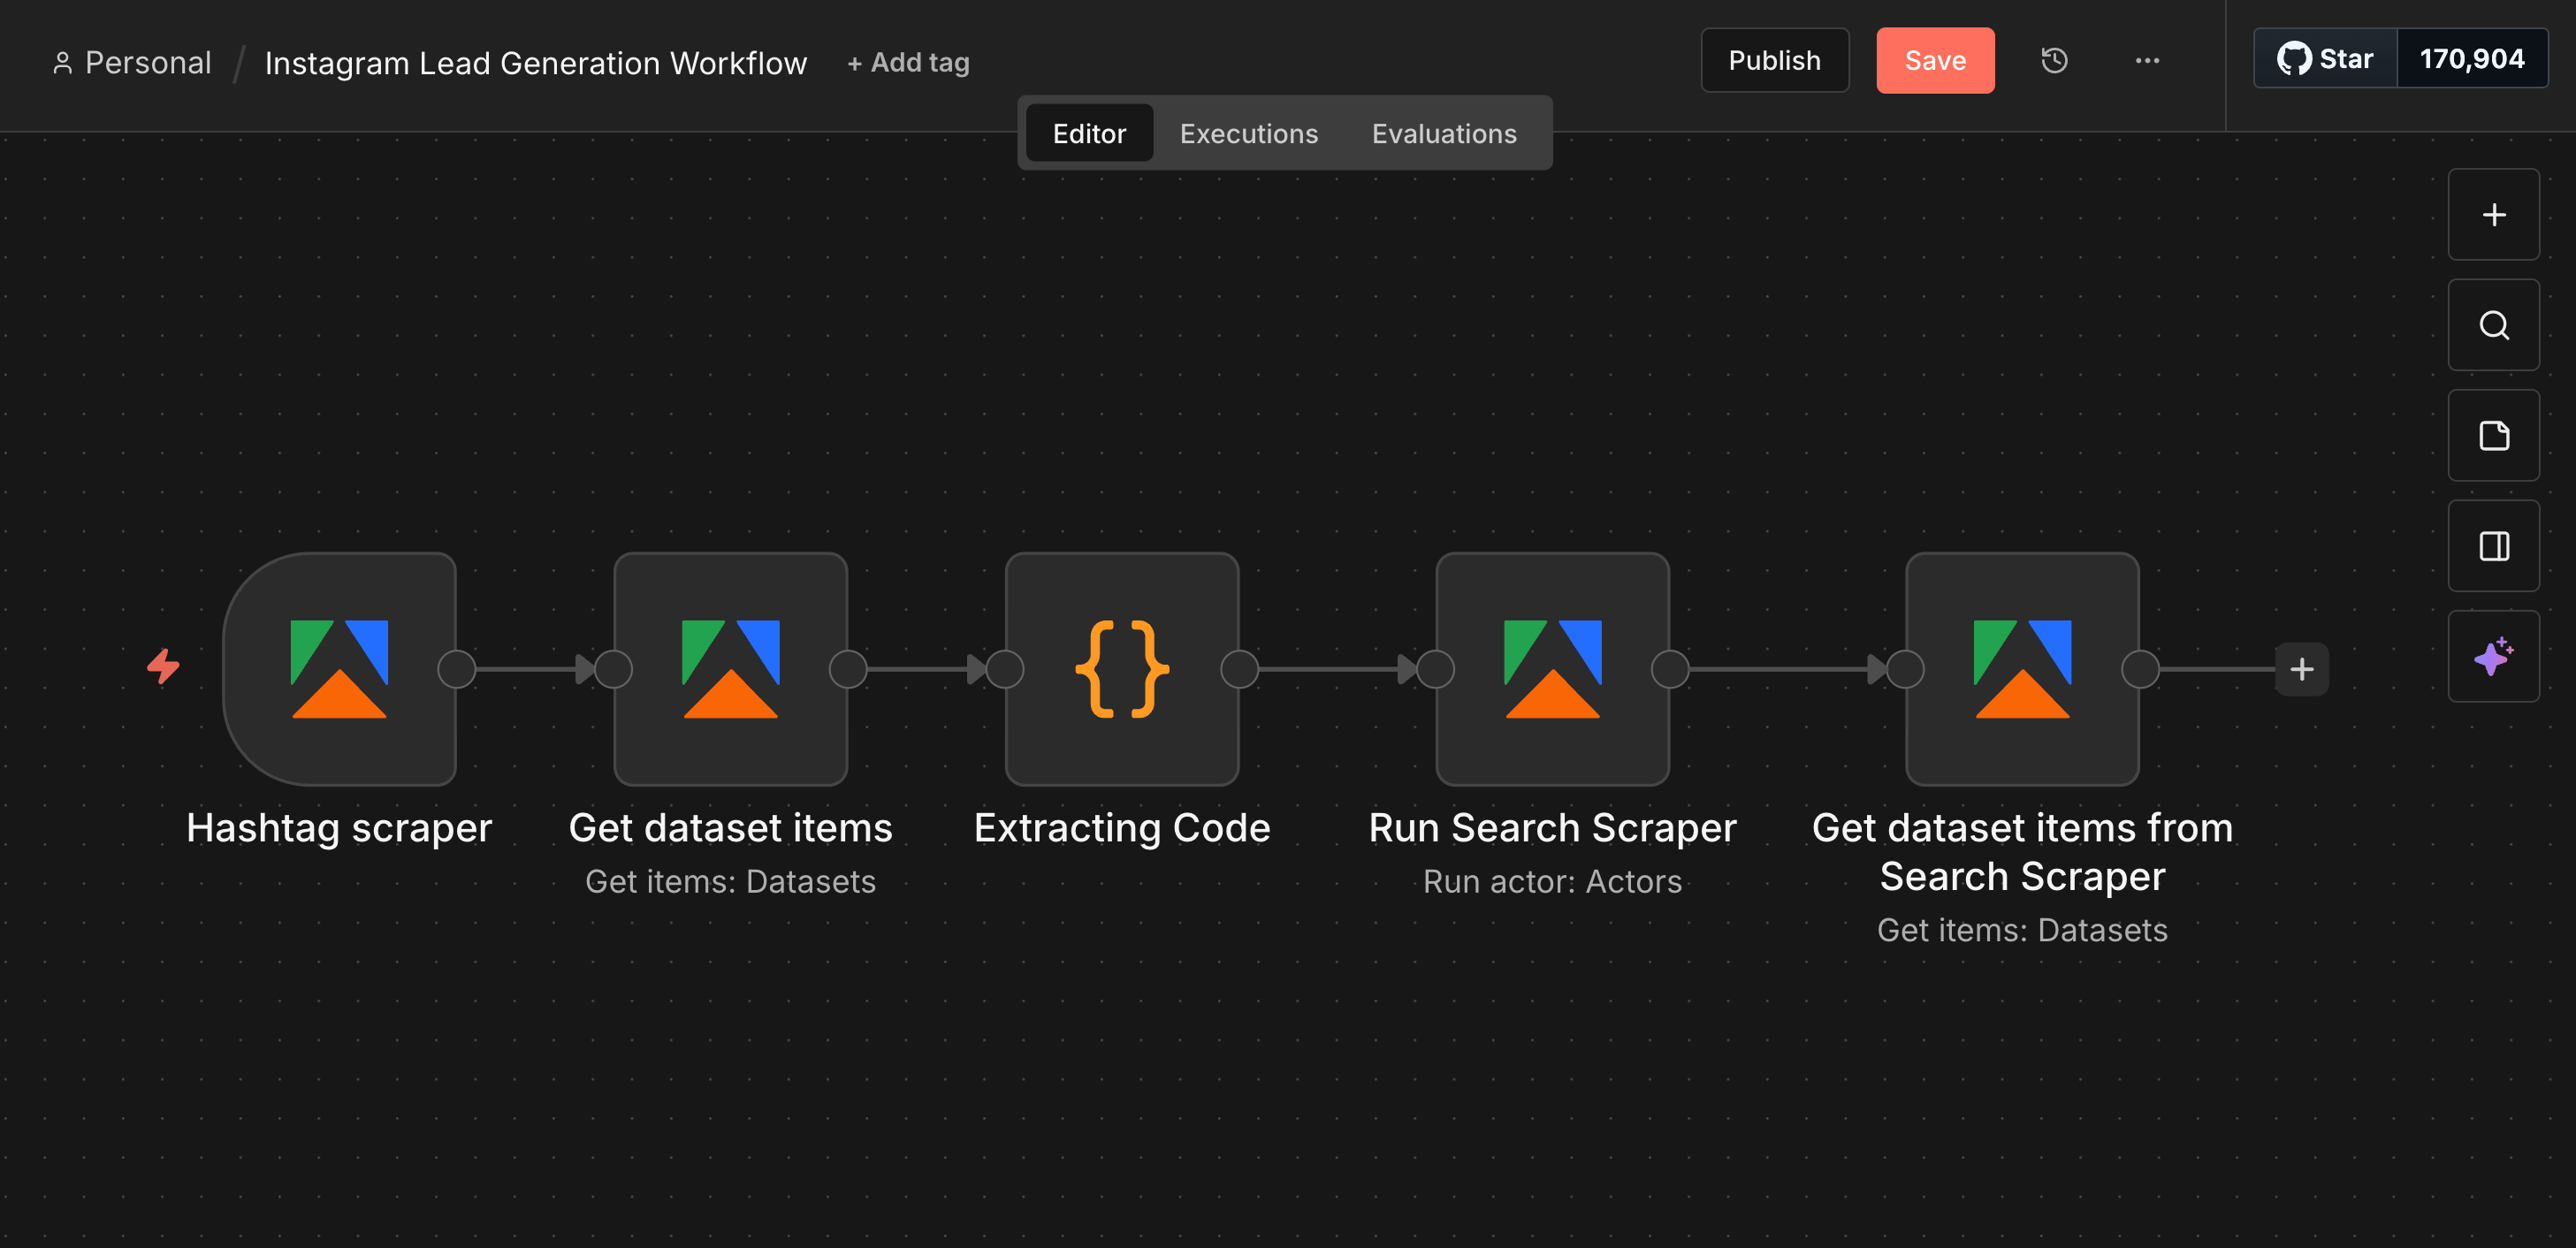The image size is (2576, 1248).
Task: Click the person icon next to Personal
Action: 63,61
